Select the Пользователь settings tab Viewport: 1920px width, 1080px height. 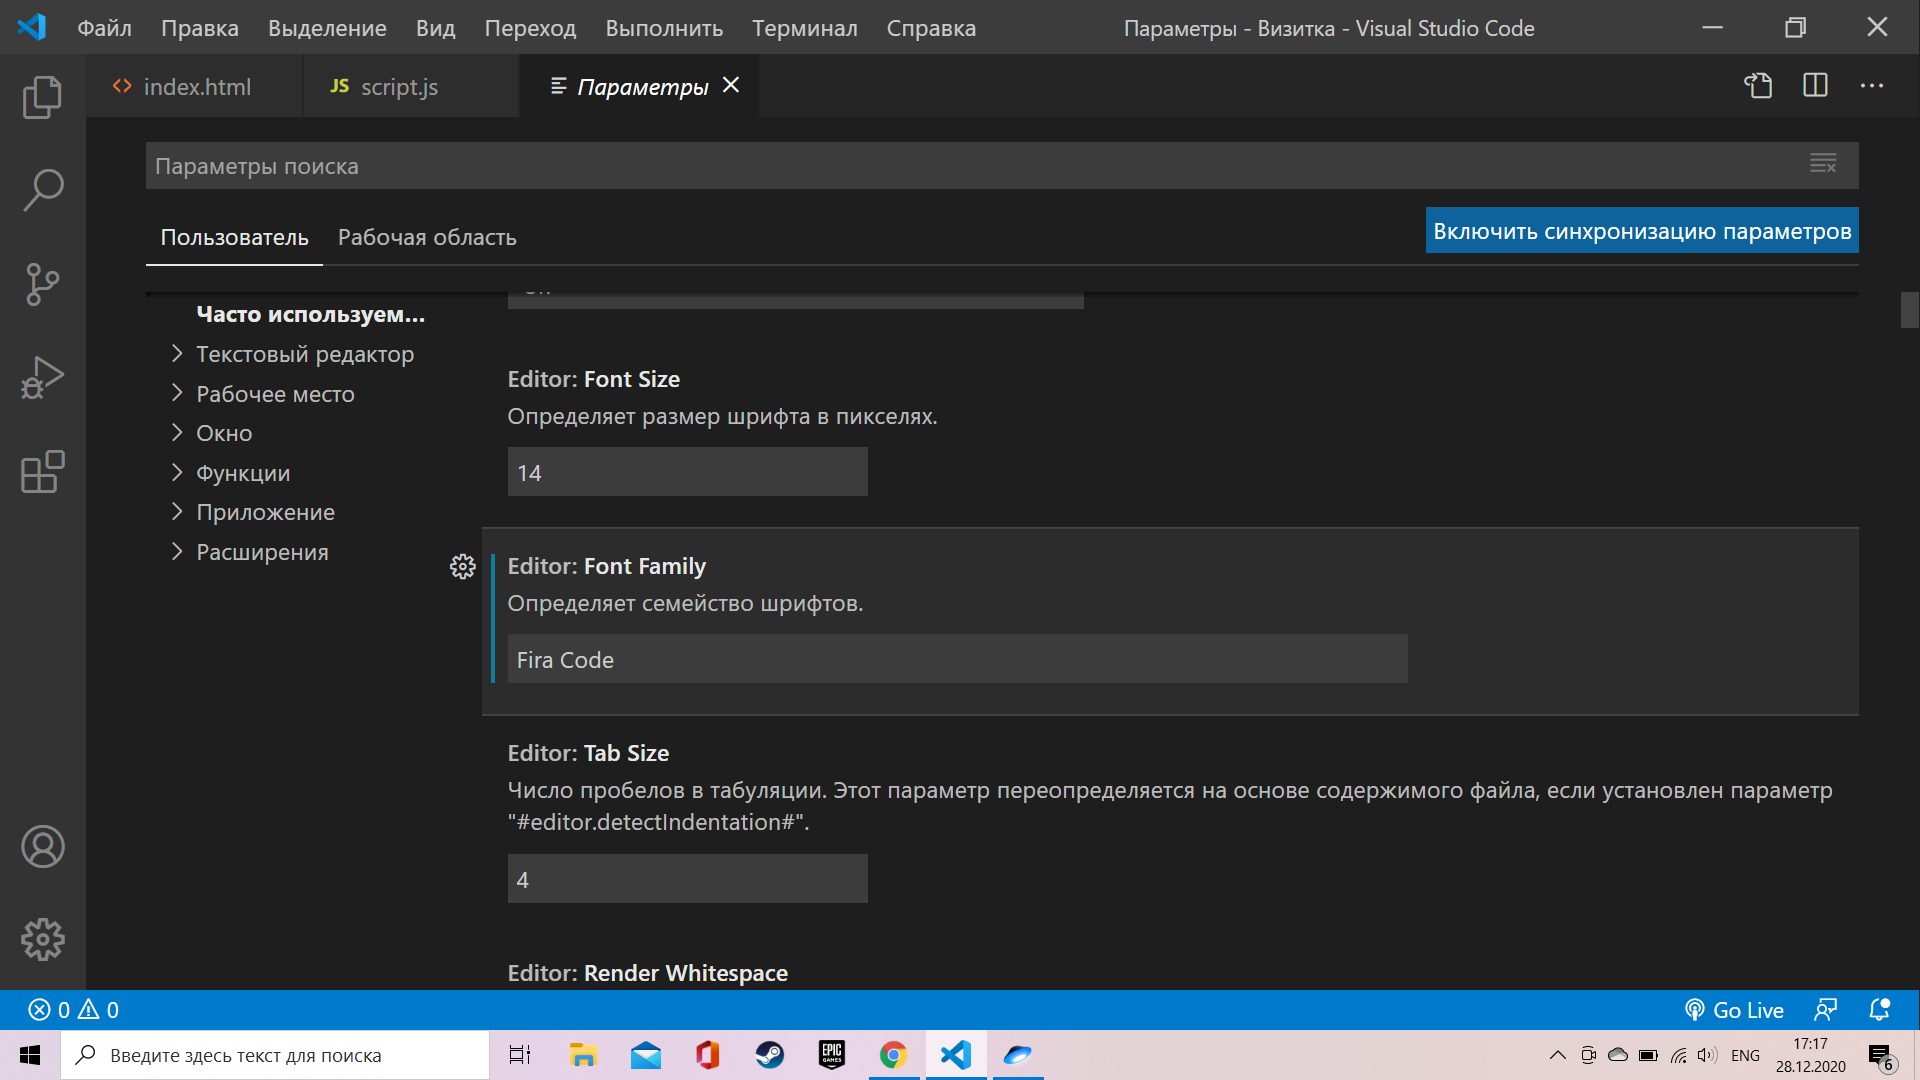coord(234,238)
